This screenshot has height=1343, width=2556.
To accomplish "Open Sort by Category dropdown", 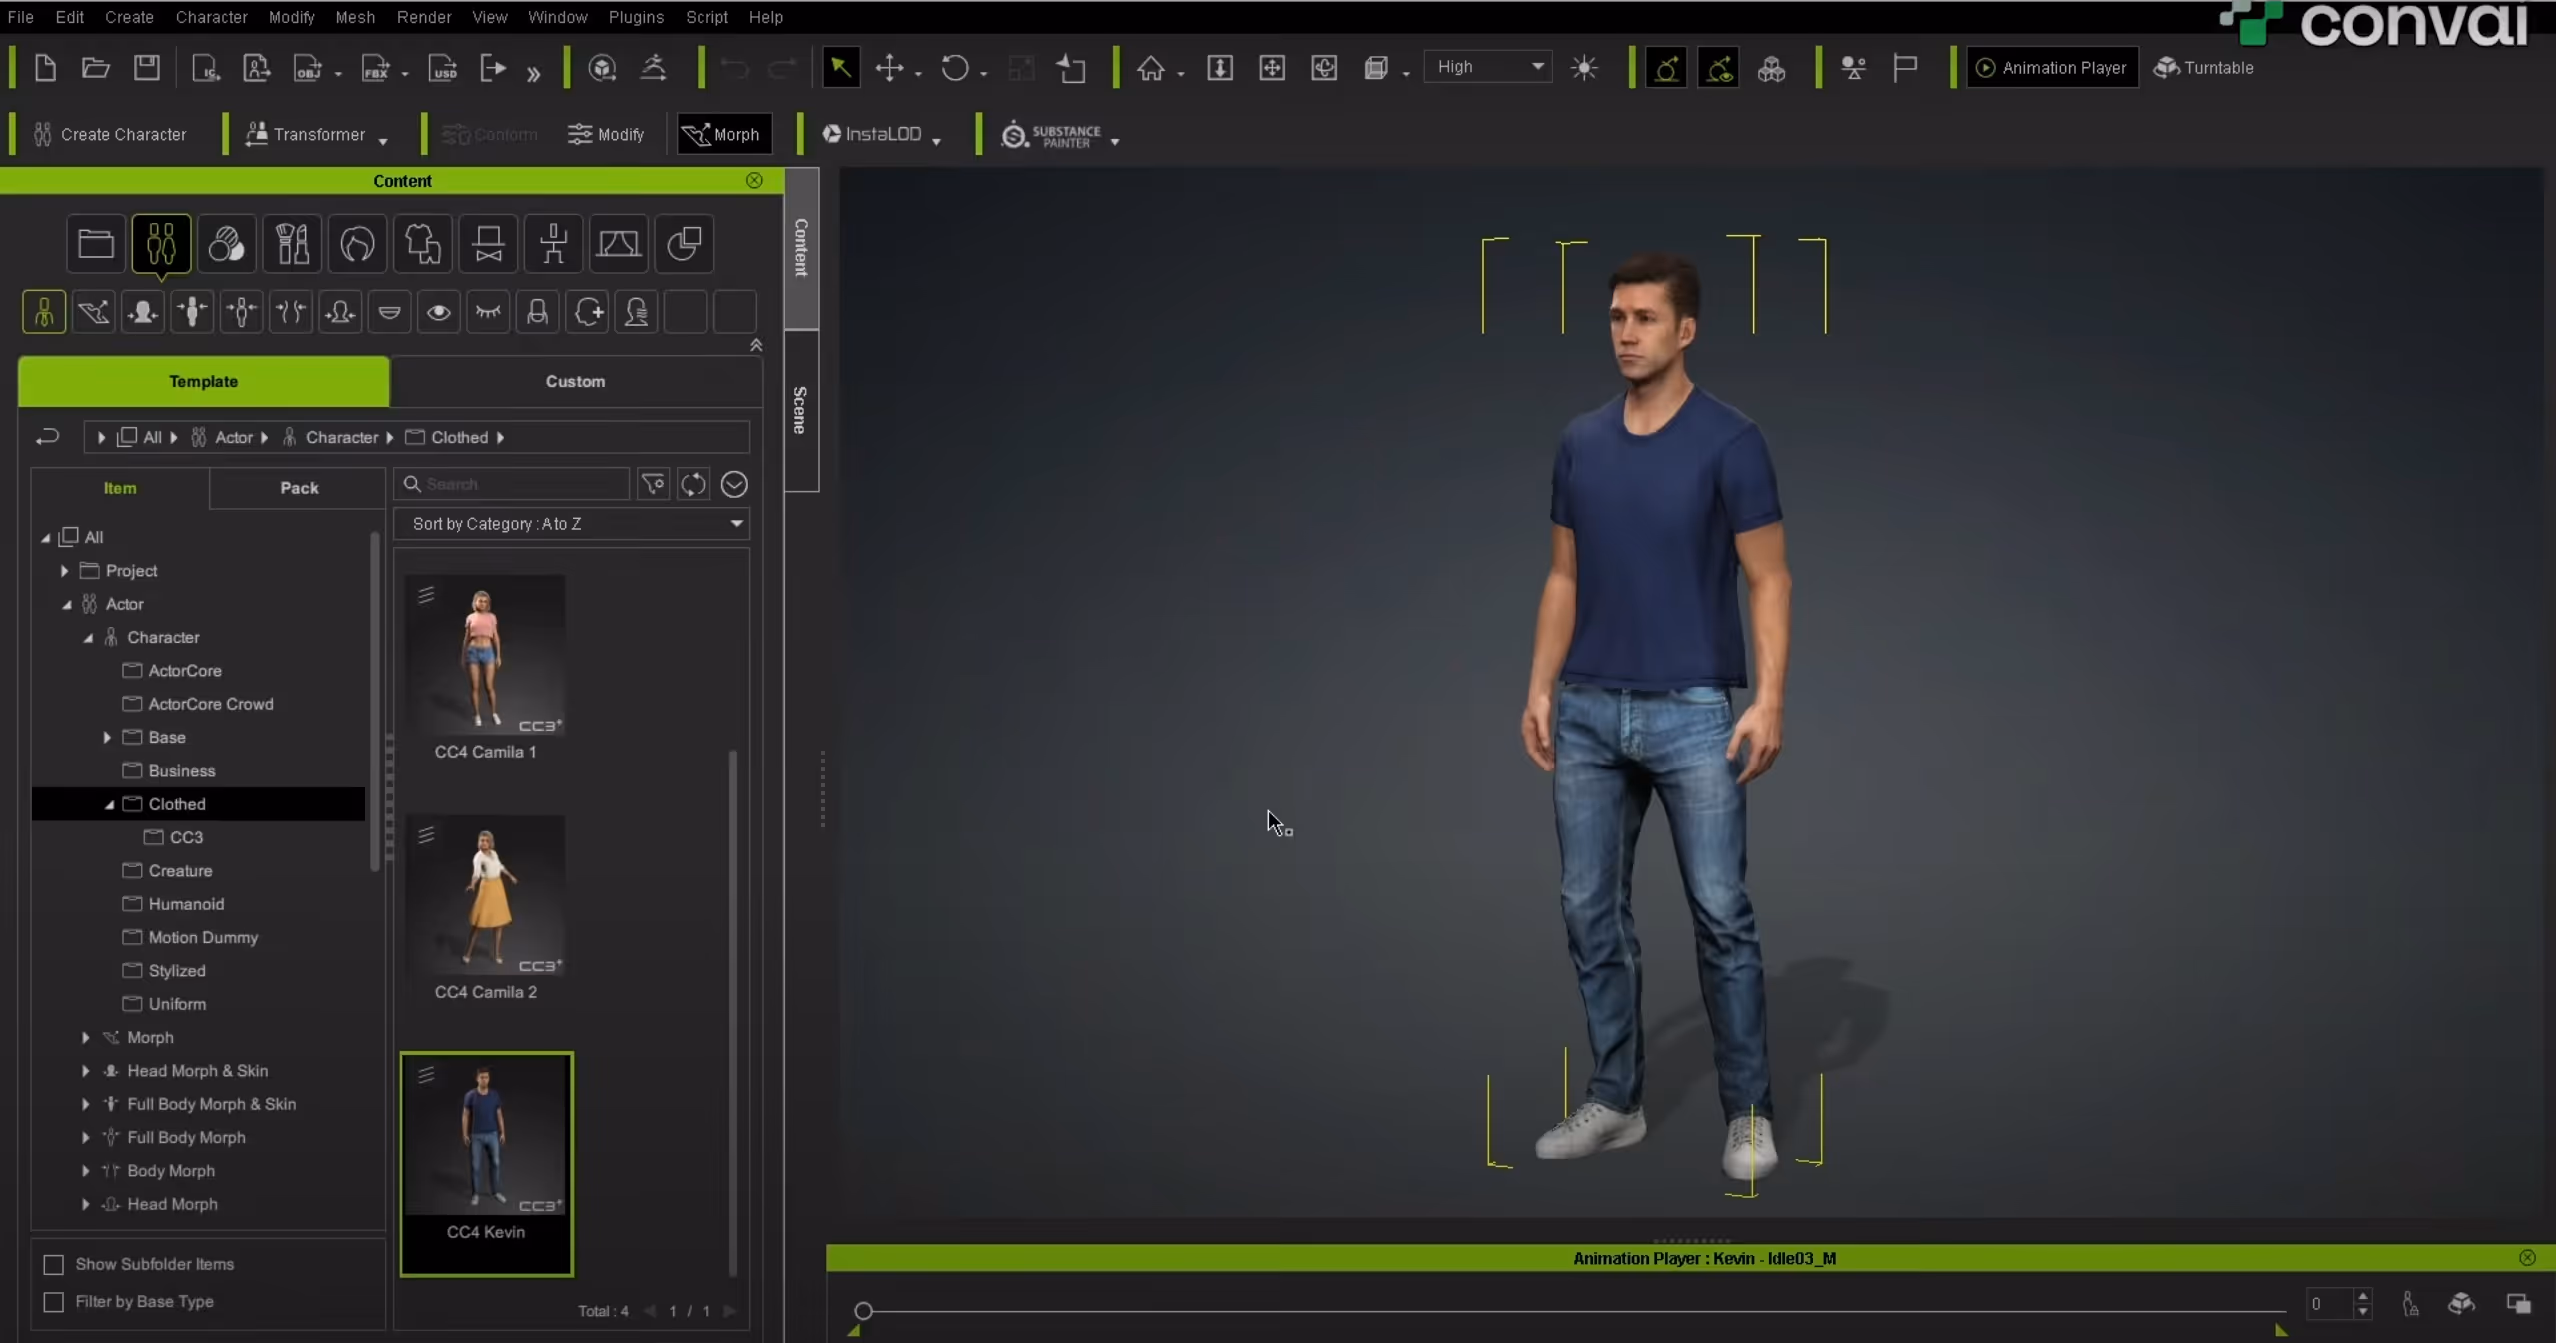I will (x=572, y=523).
